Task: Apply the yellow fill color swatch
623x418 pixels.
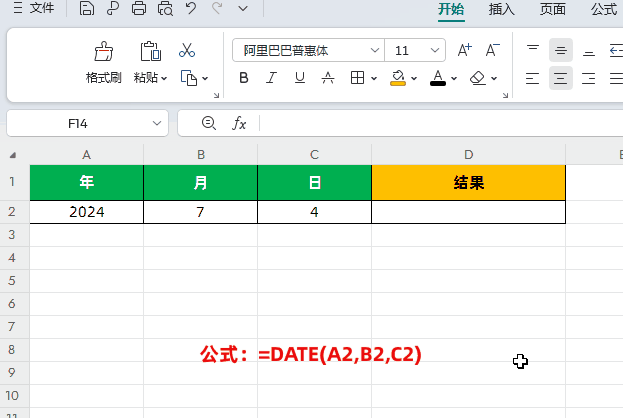Action: point(397,78)
